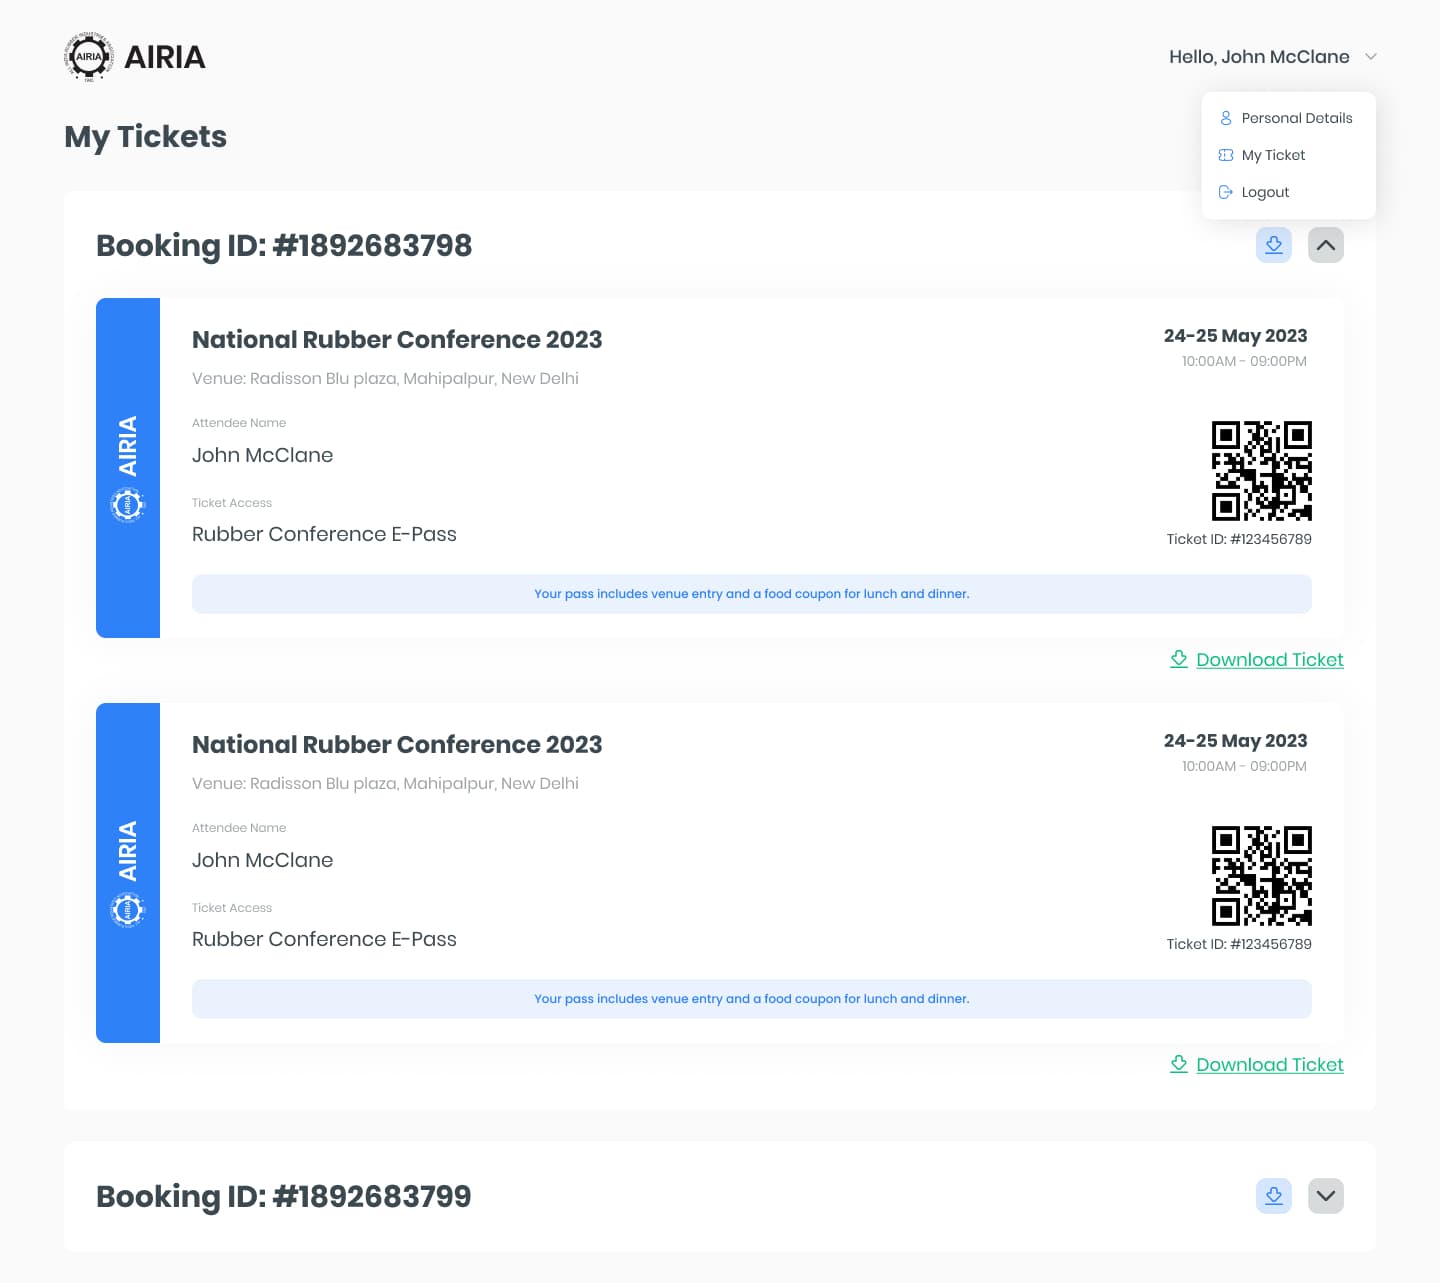
Task: Click the blue AIRIA stub on first ticket
Action: (128, 468)
